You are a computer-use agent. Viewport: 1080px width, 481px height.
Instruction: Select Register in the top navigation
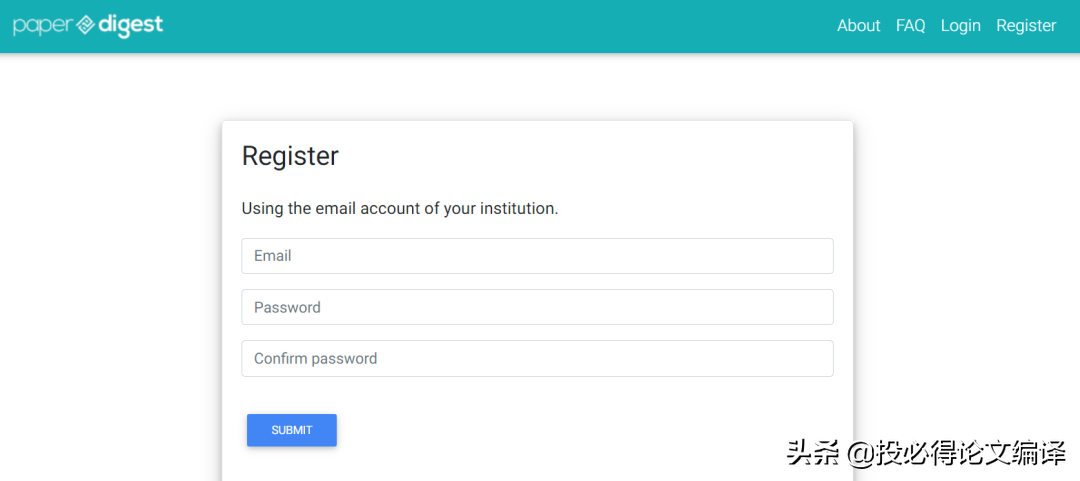point(1026,26)
